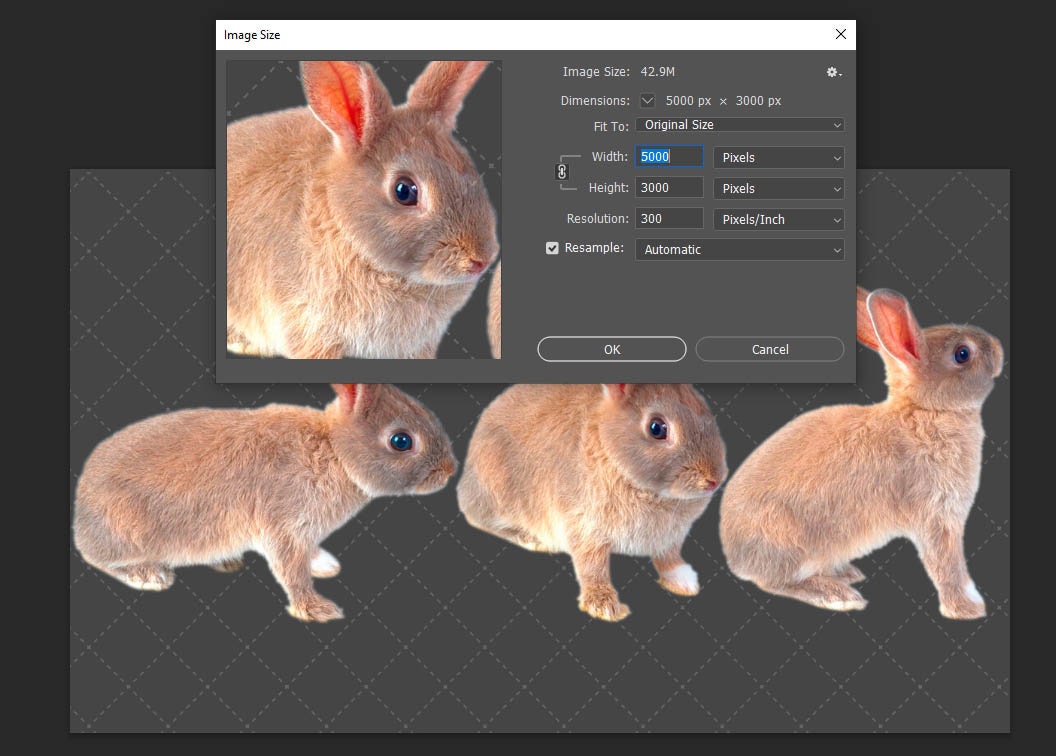
Task: Click Cancel to discard size changes
Action: [769, 349]
